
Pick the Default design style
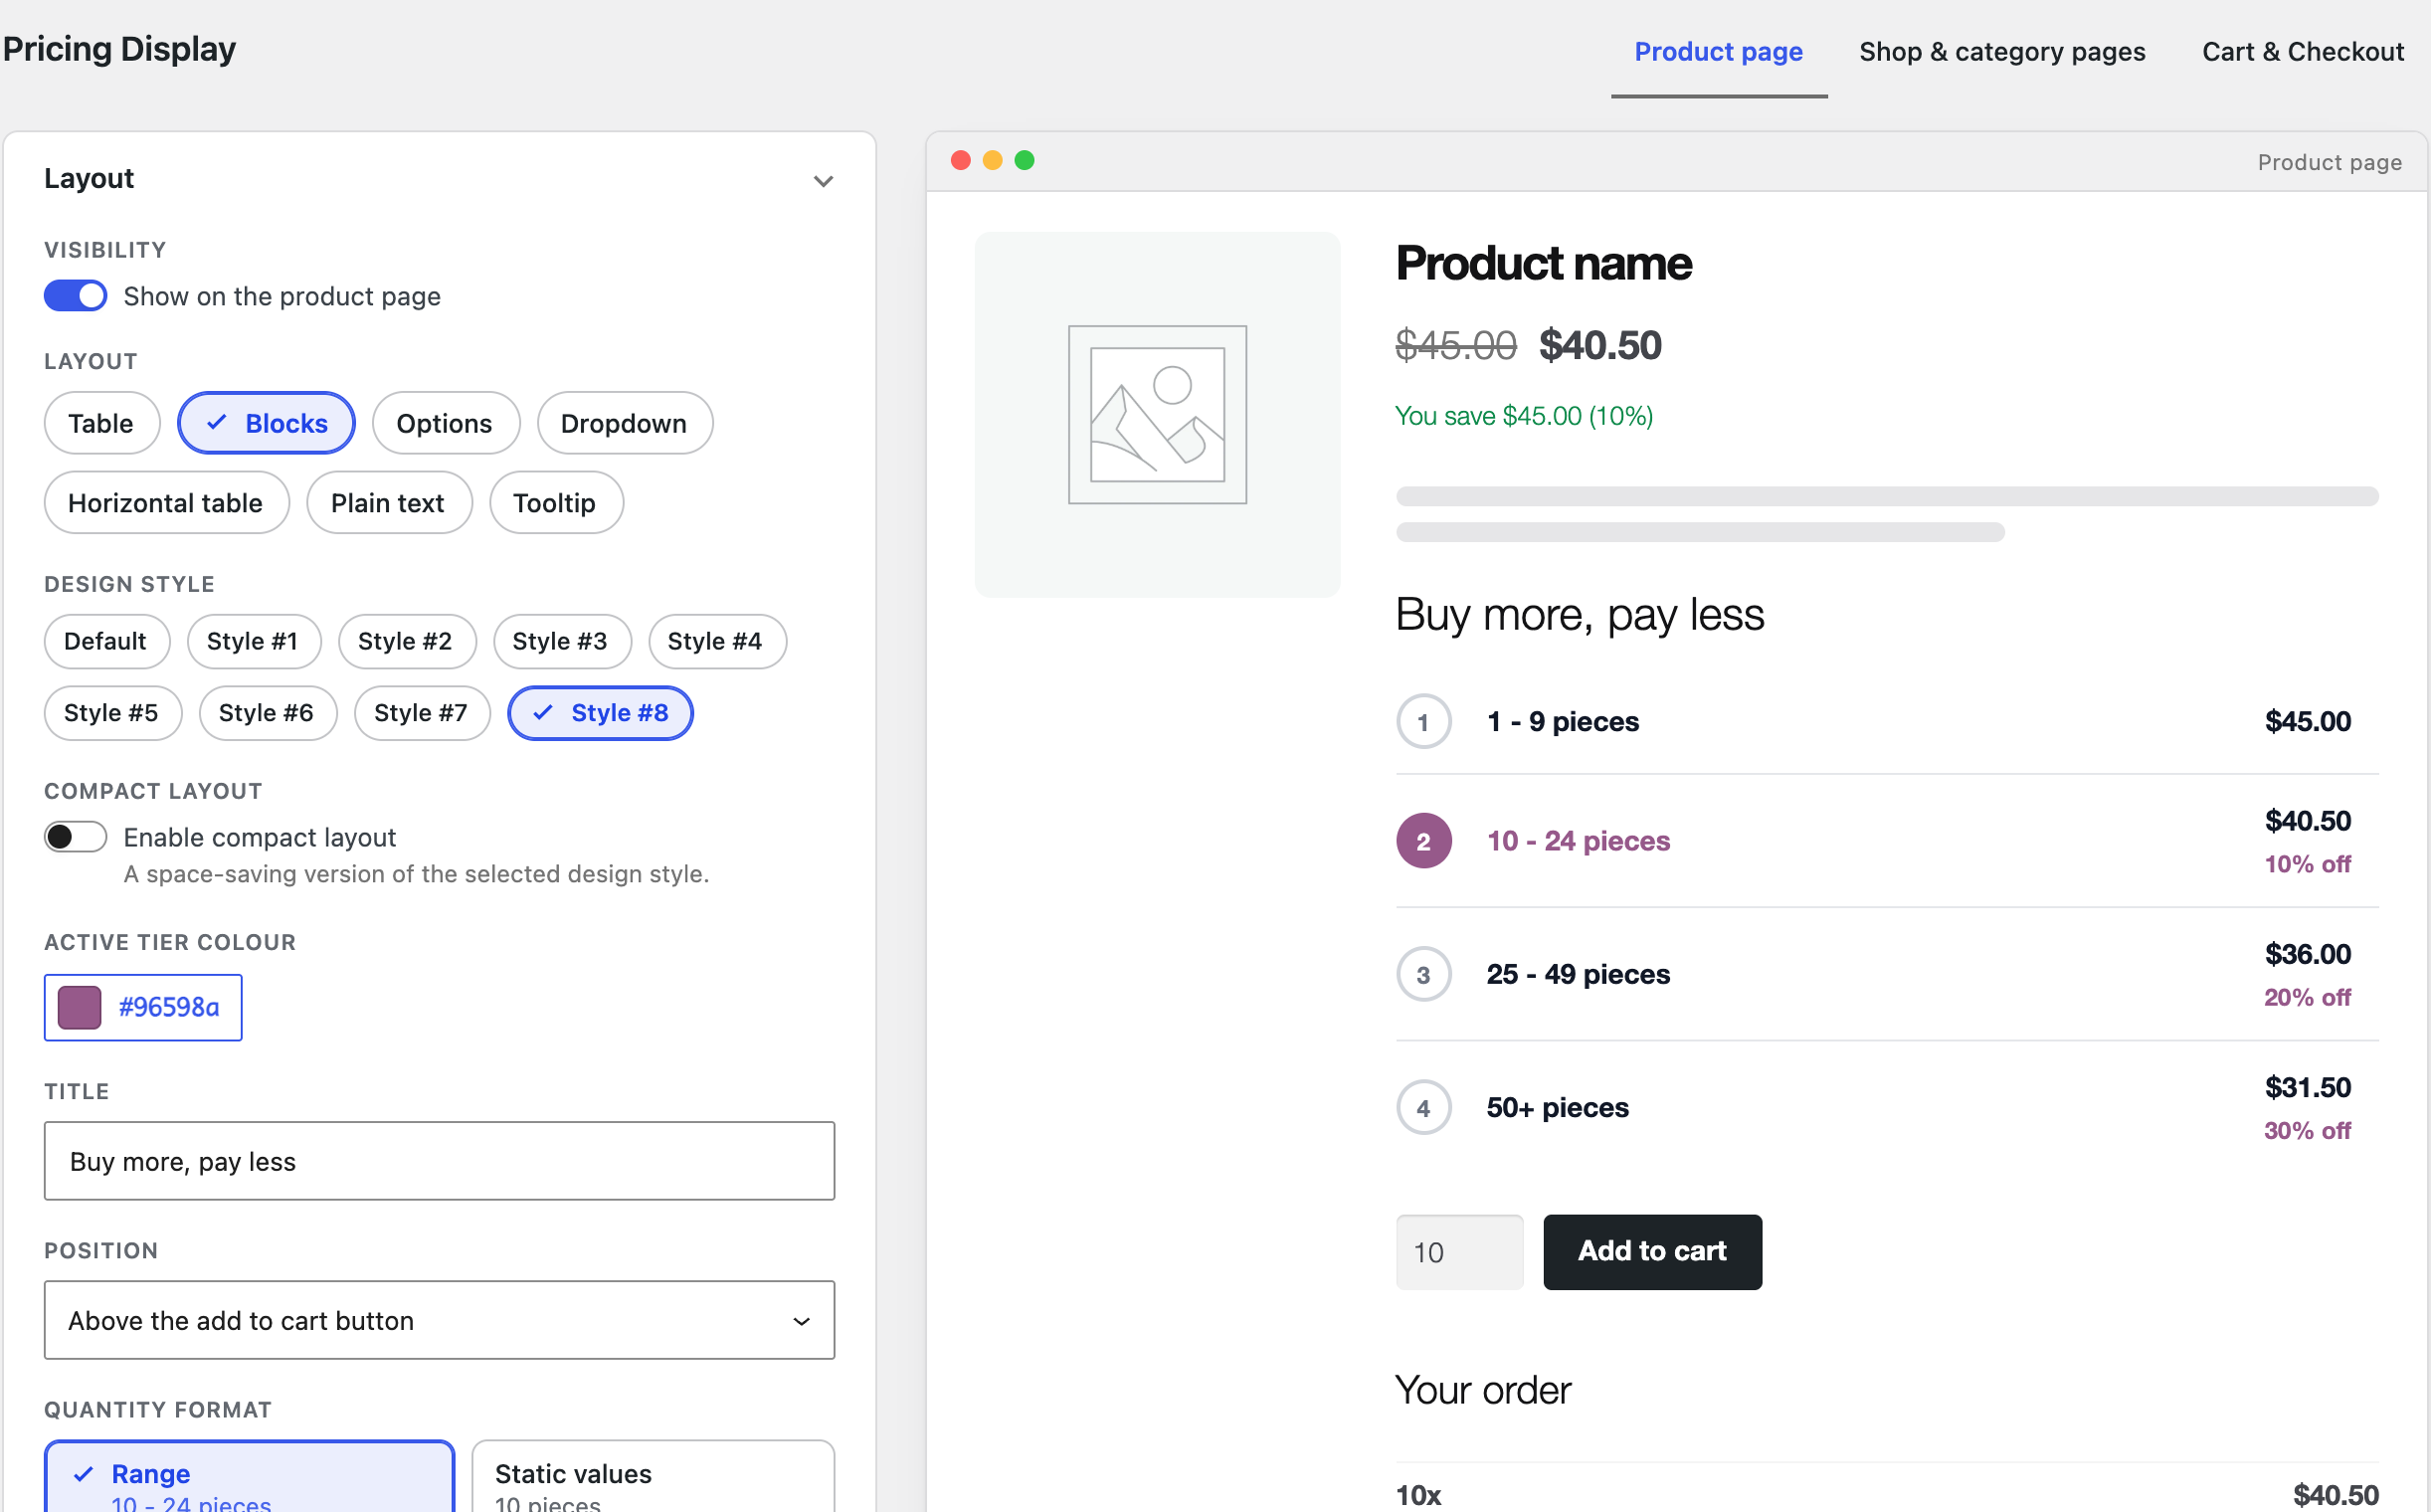tap(106, 641)
